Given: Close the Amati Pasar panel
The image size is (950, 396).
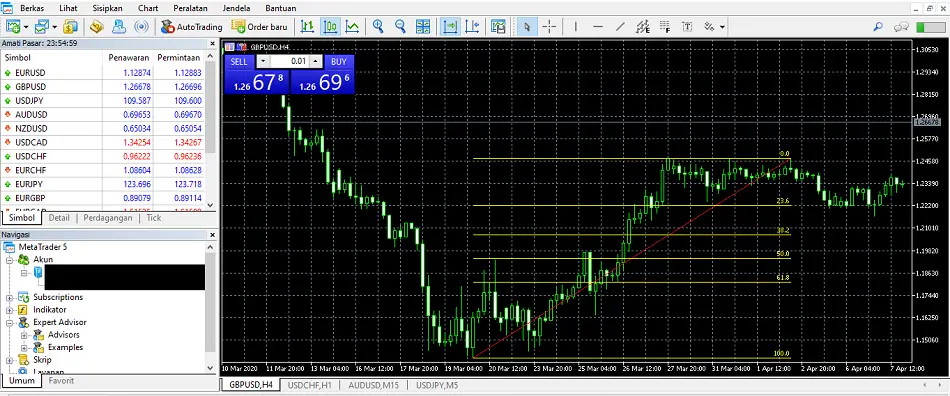Looking at the screenshot, I should point(212,44).
